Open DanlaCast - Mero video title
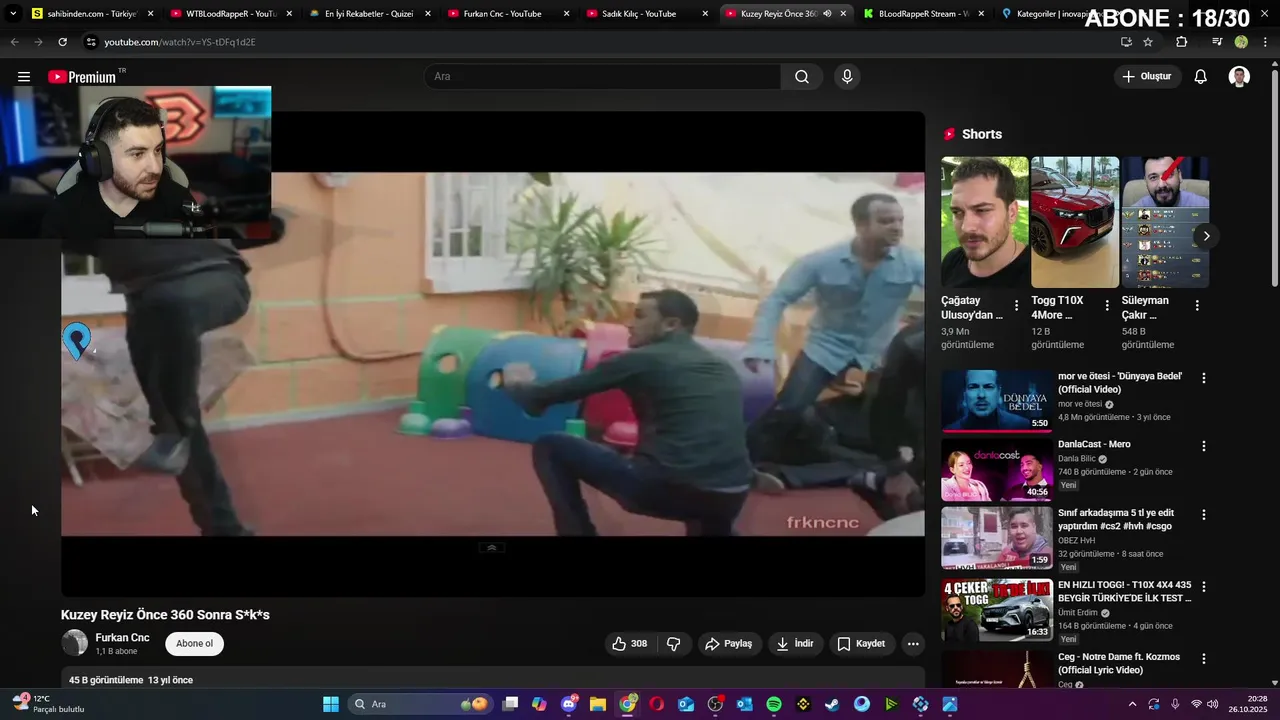Viewport: 1280px width, 720px height. click(1094, 444)
